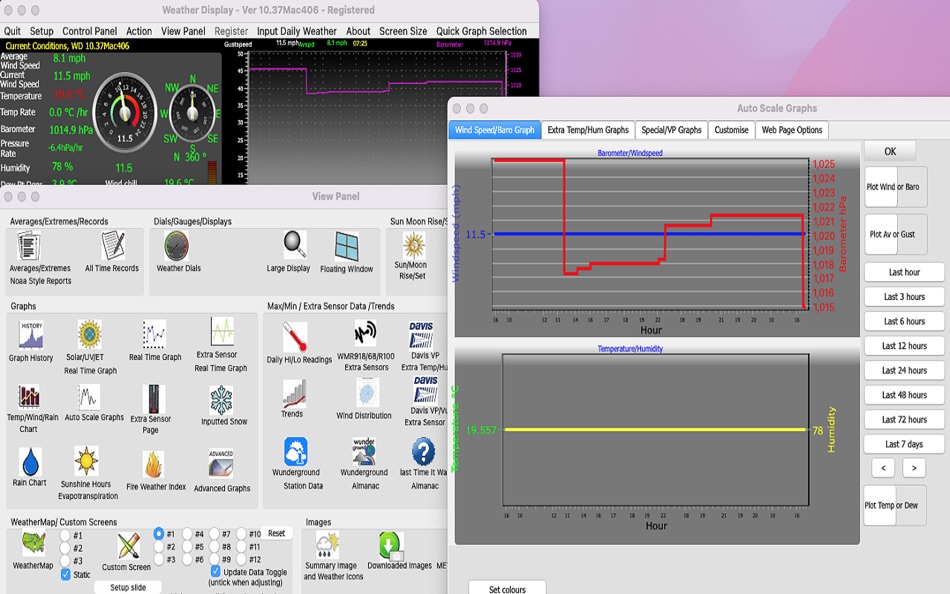Step graph back with the < button
Viewport: 950px width, 594px height.
point(883,467)
